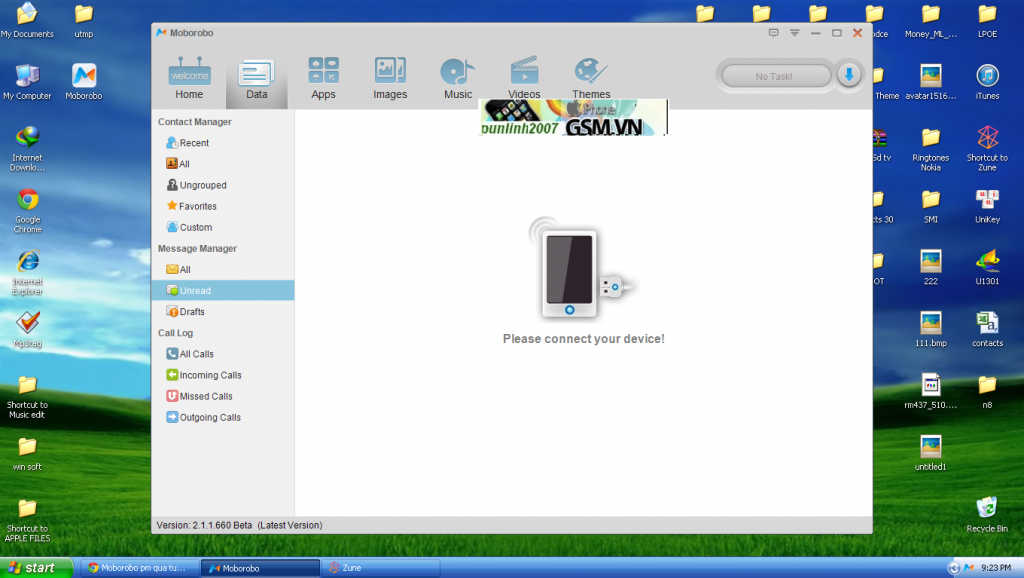1024x578 pixels.
Task: Go to the Images tab
Action: tap(390, 78)
